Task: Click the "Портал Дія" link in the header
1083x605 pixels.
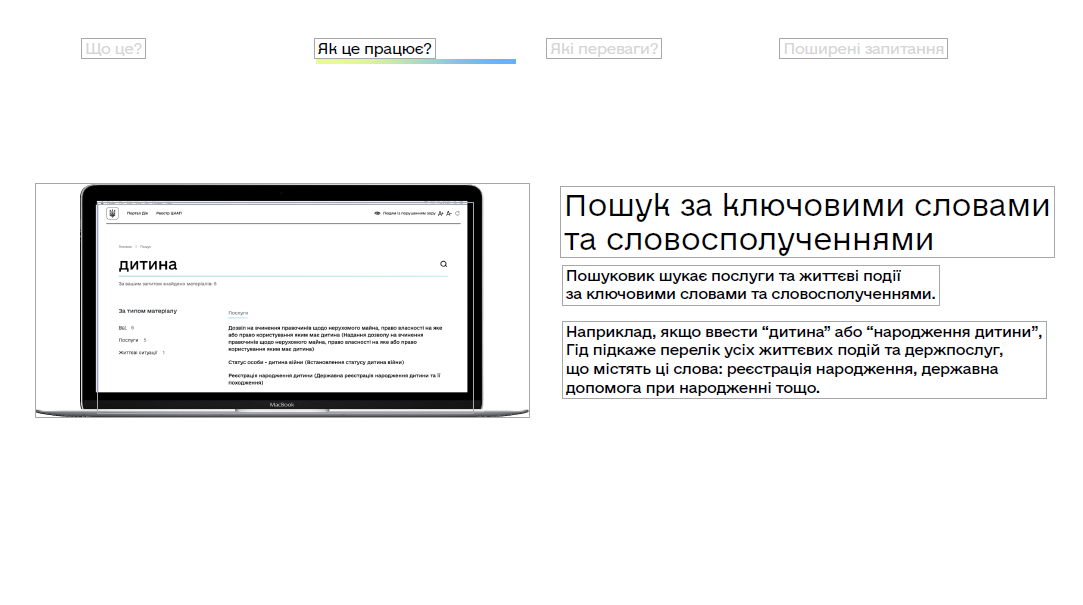Action: click(x=136, y=214)
